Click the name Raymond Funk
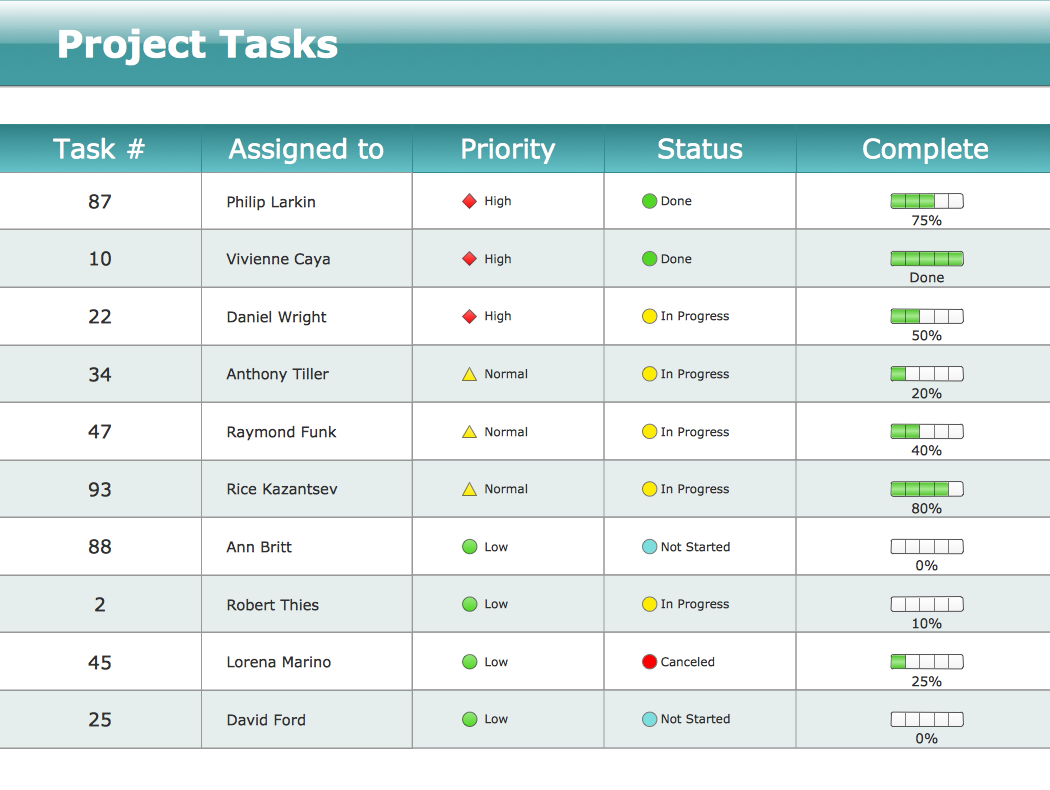Image resolution: width=1050 pixels, height=790 pixels. [281, 432]
